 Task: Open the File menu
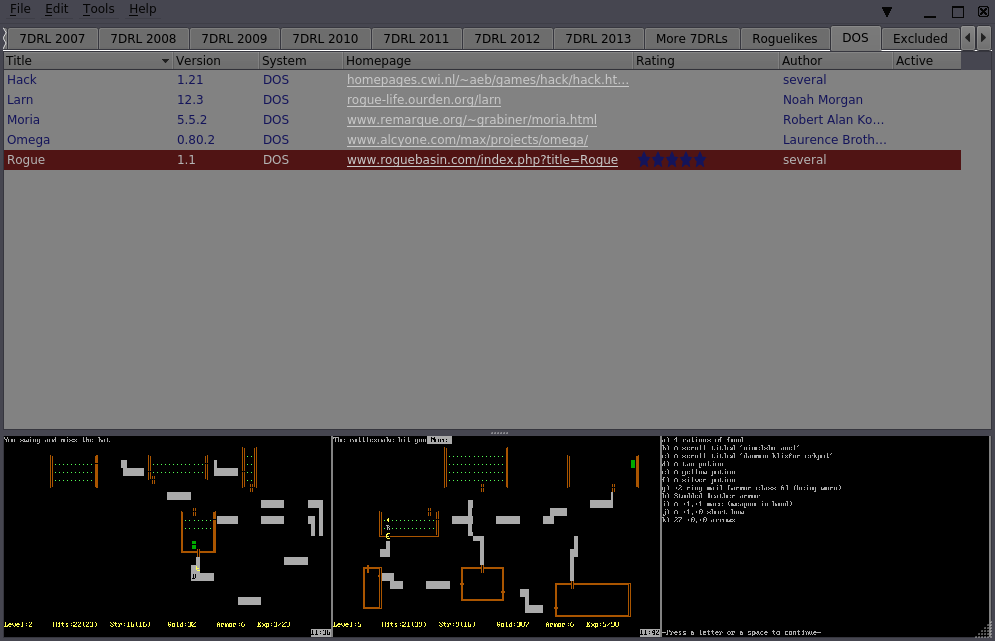pos(20,9)
